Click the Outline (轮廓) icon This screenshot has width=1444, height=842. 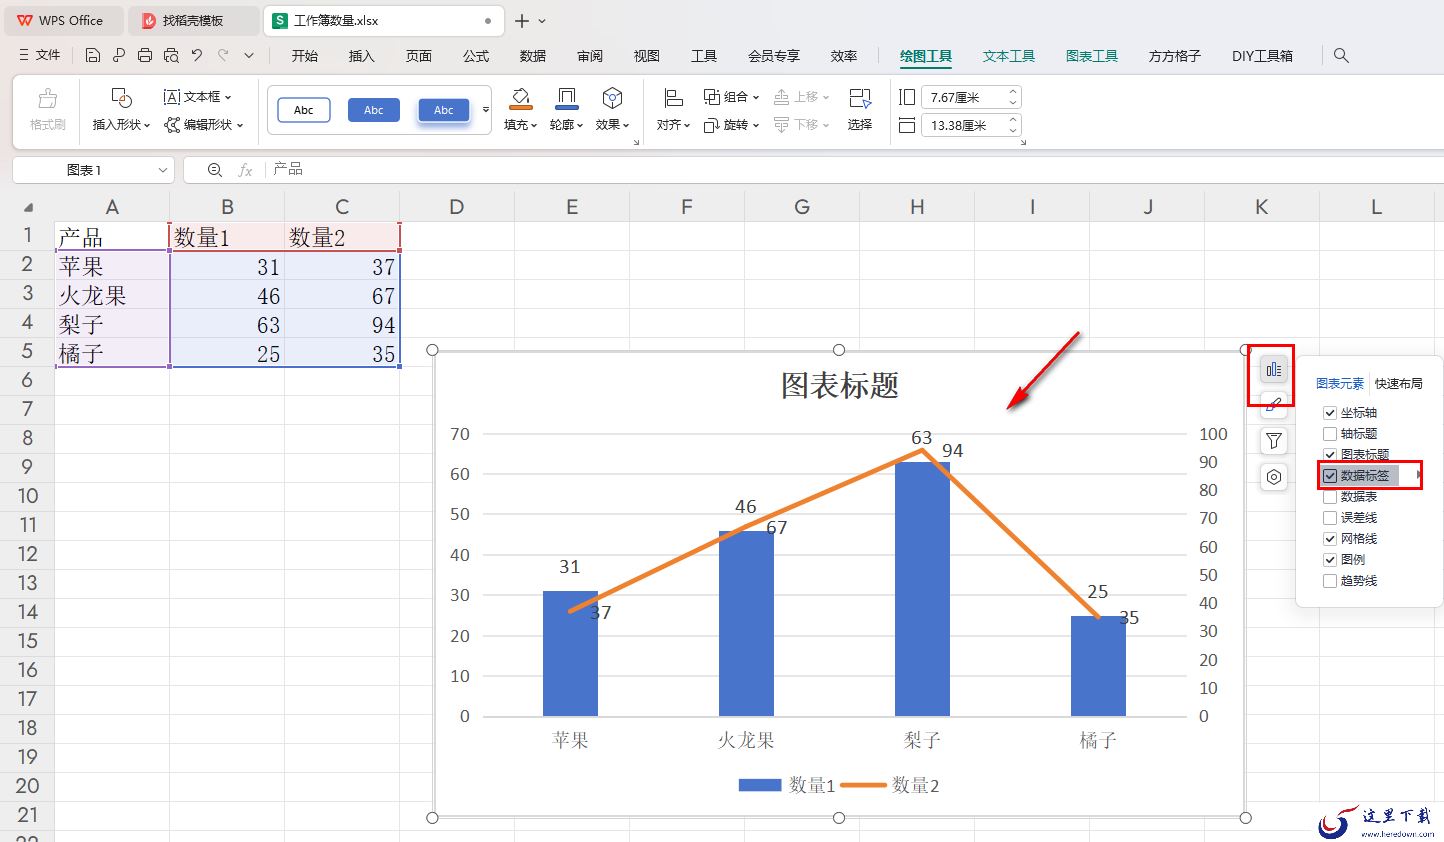click(566, 98)
